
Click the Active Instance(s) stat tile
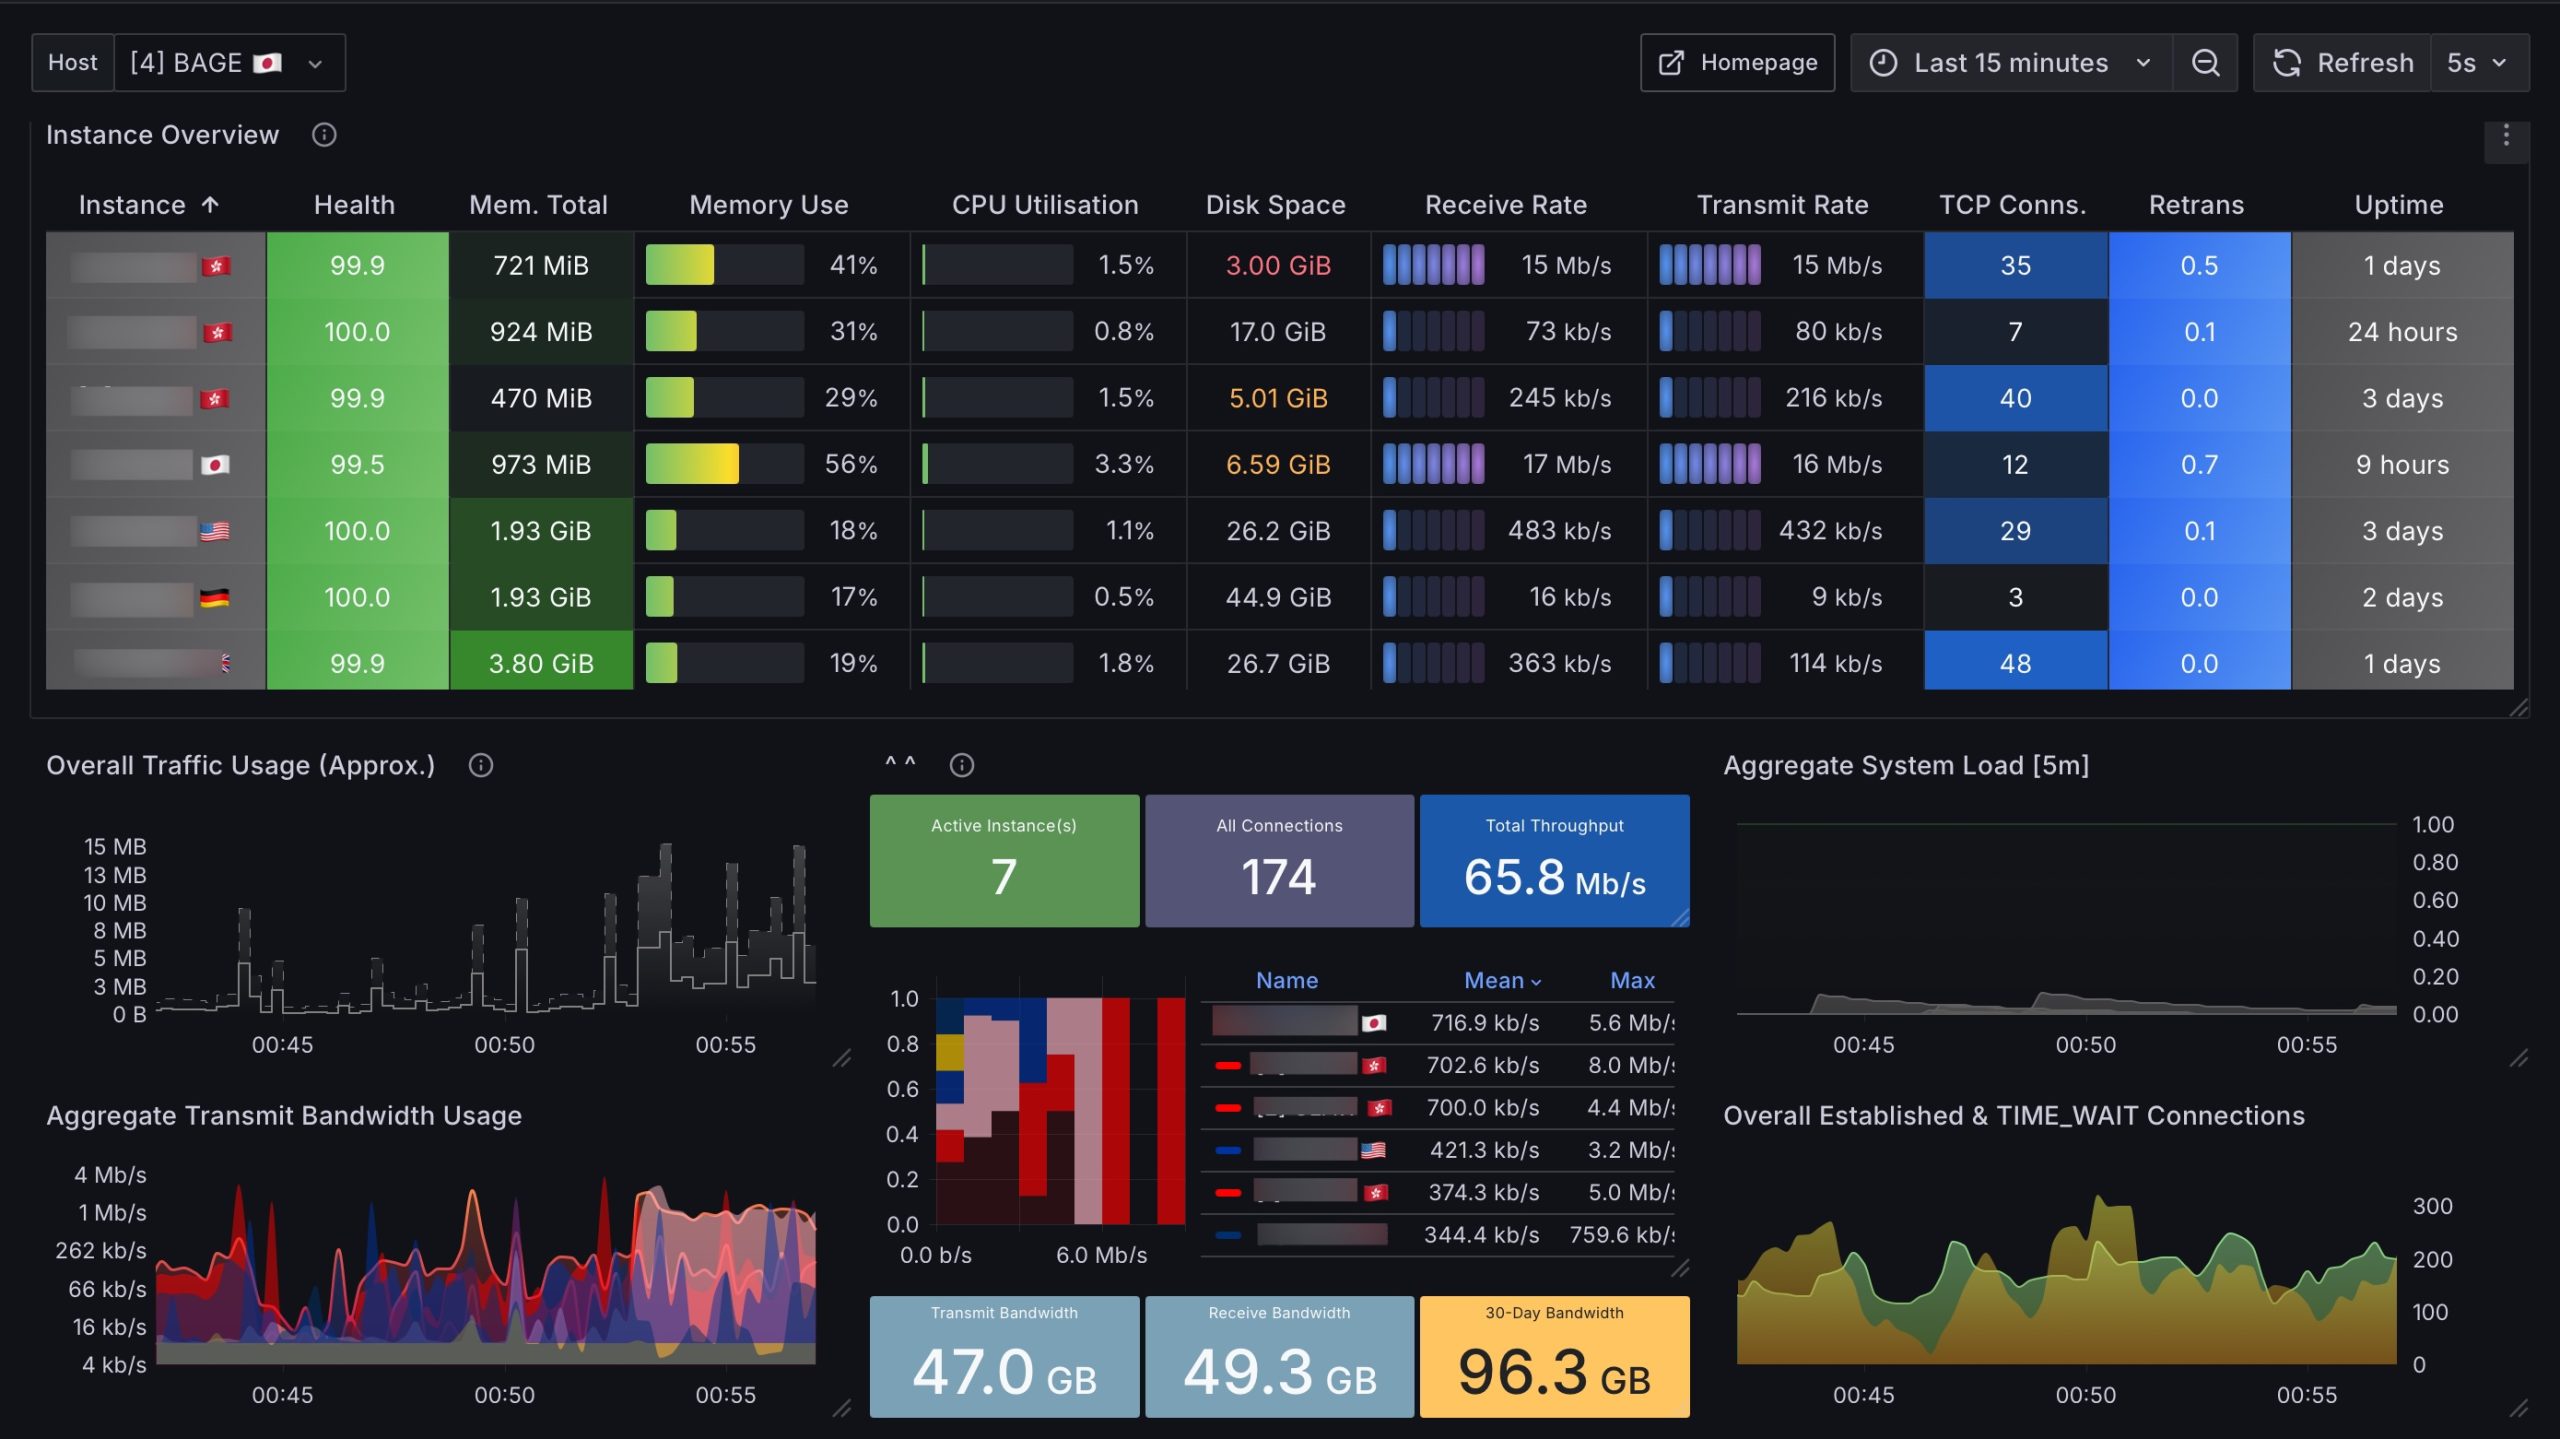[1004, 861]
